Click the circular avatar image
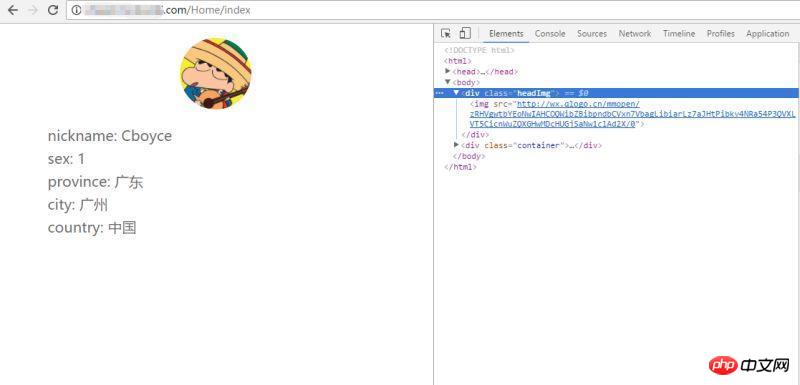 click(x=216, y=73)
